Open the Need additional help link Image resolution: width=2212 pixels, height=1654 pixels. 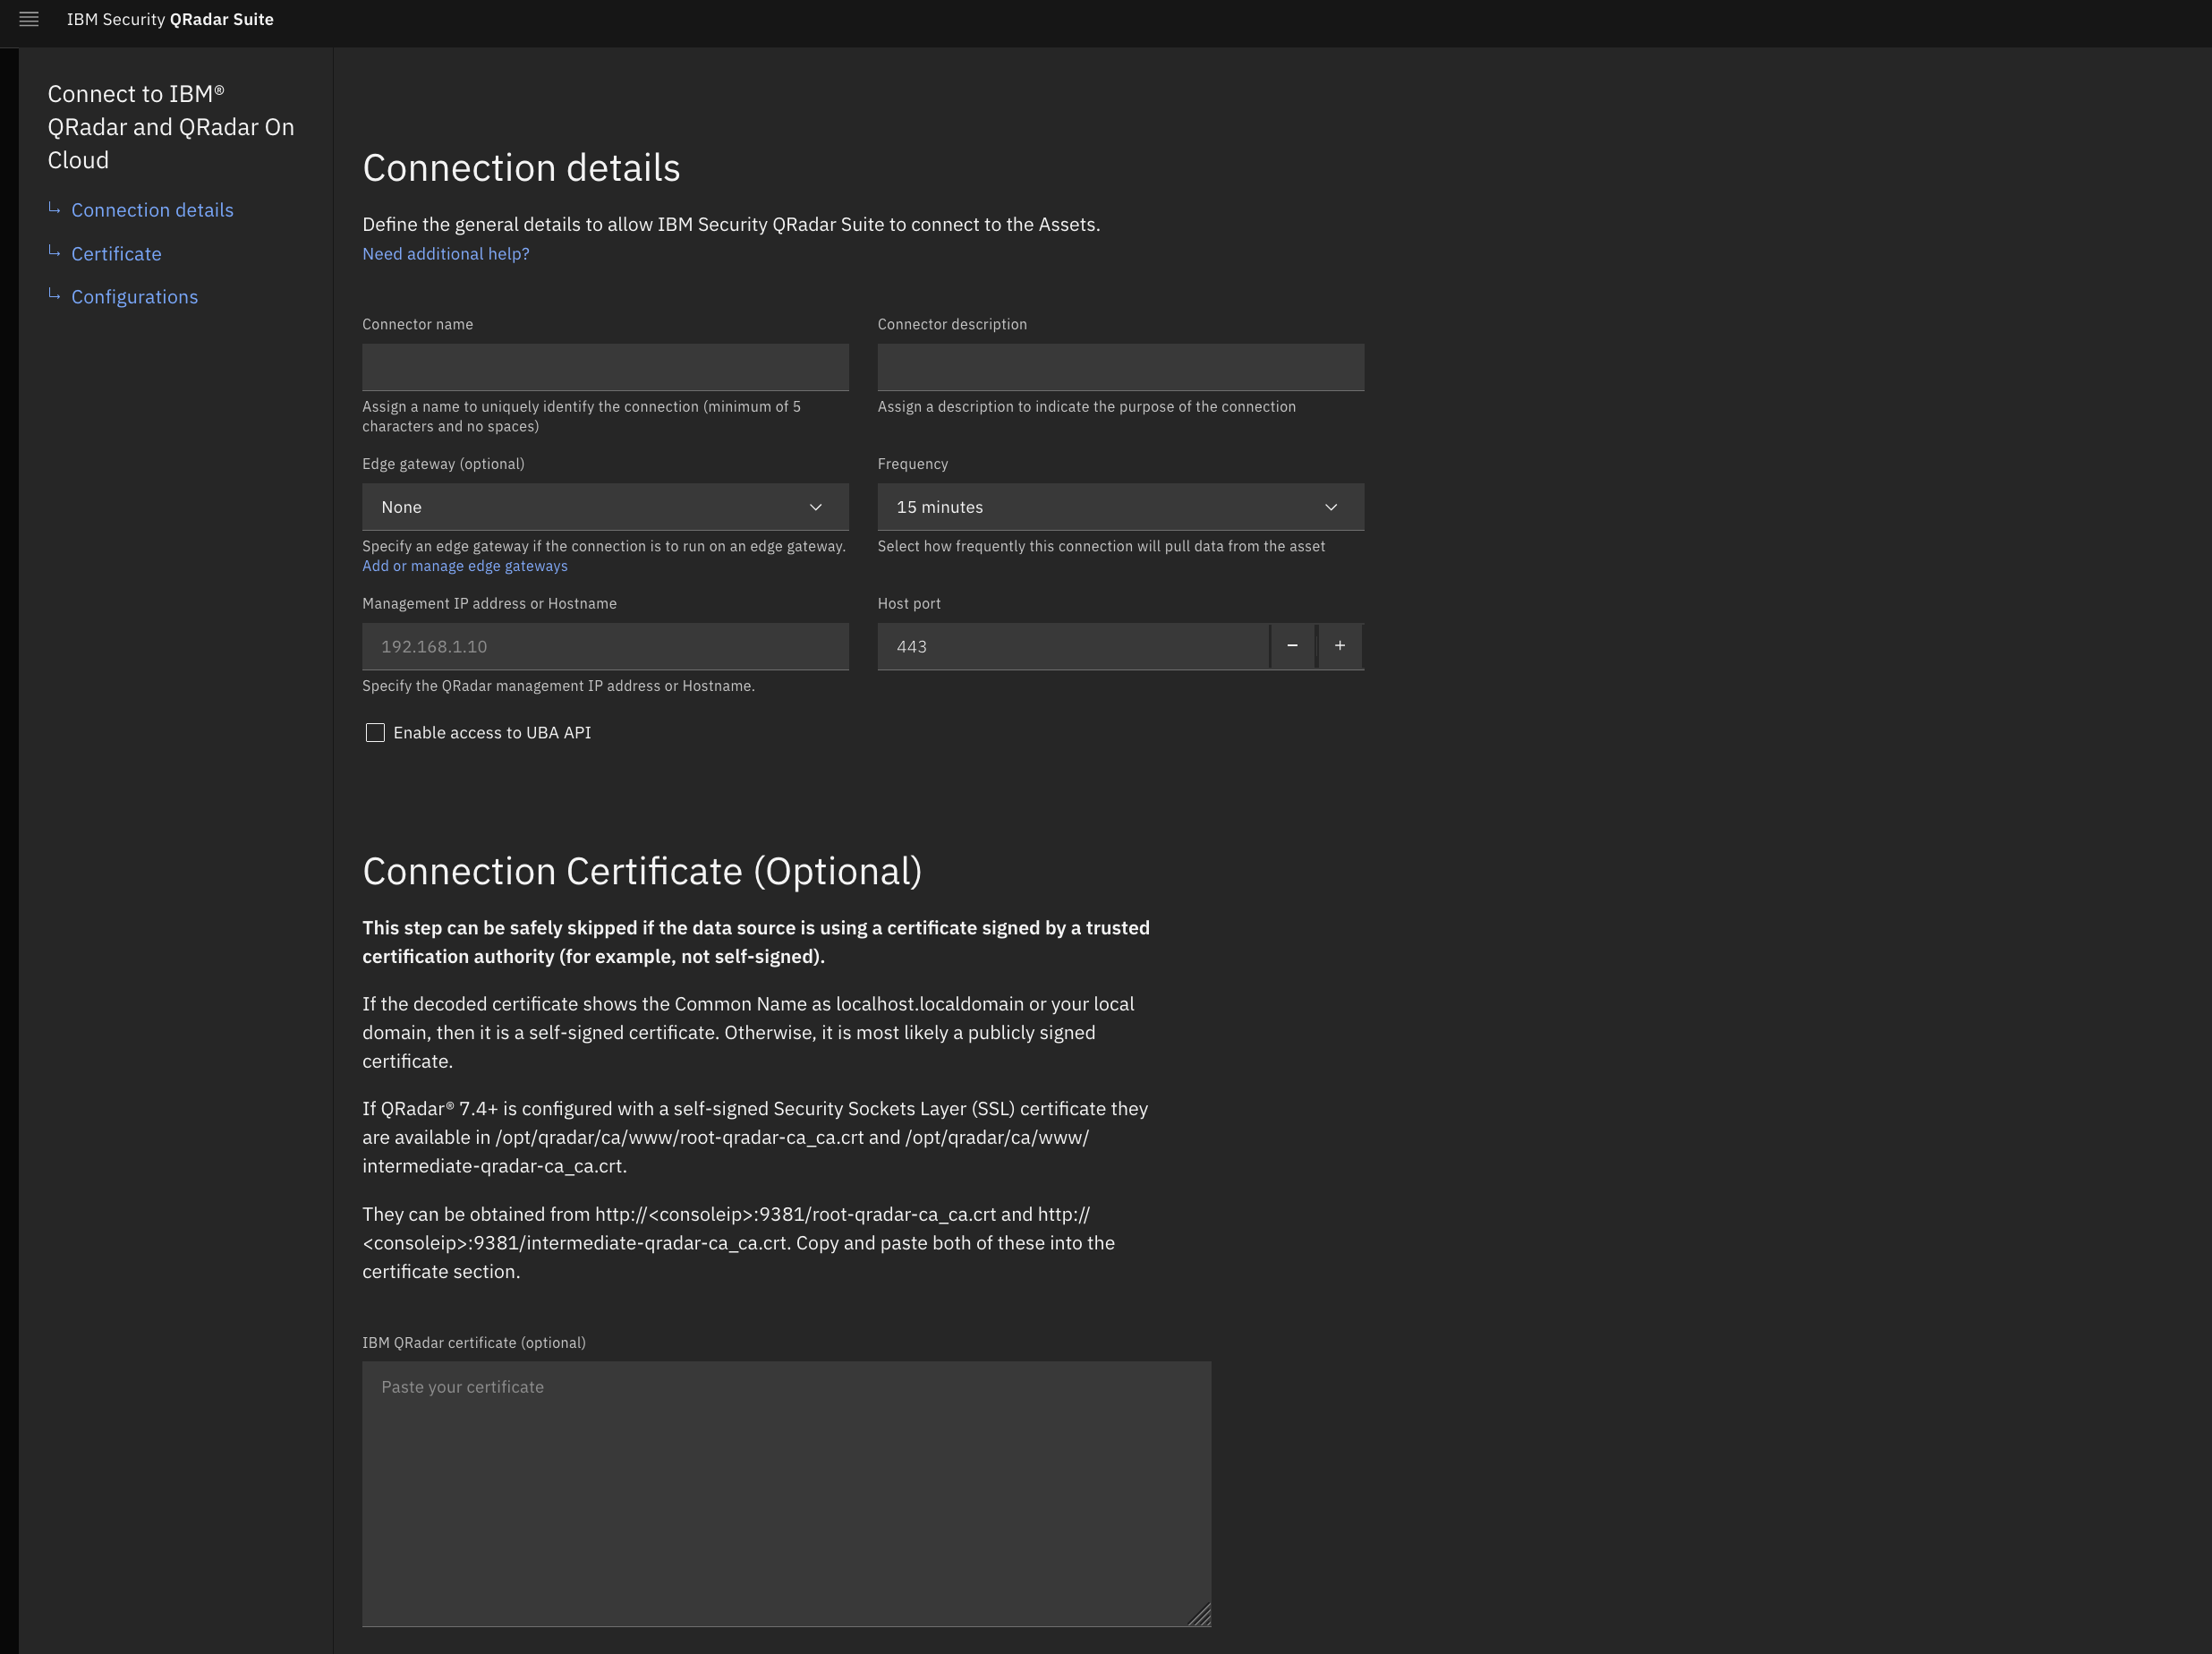(445, 253)
